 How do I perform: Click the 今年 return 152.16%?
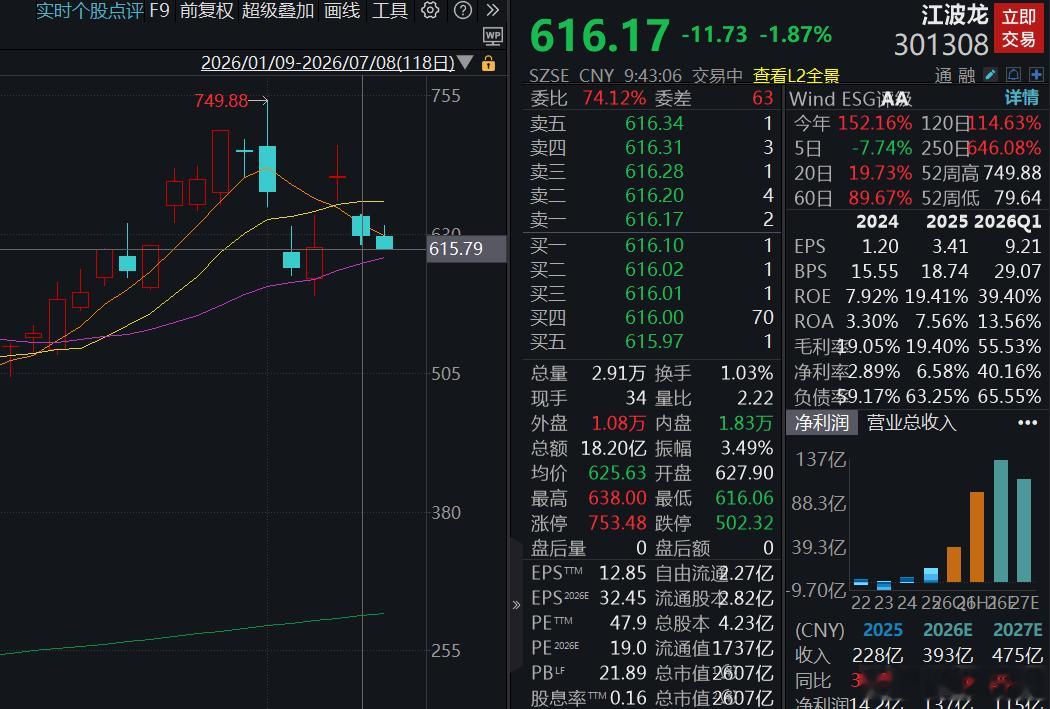[875, 123]
